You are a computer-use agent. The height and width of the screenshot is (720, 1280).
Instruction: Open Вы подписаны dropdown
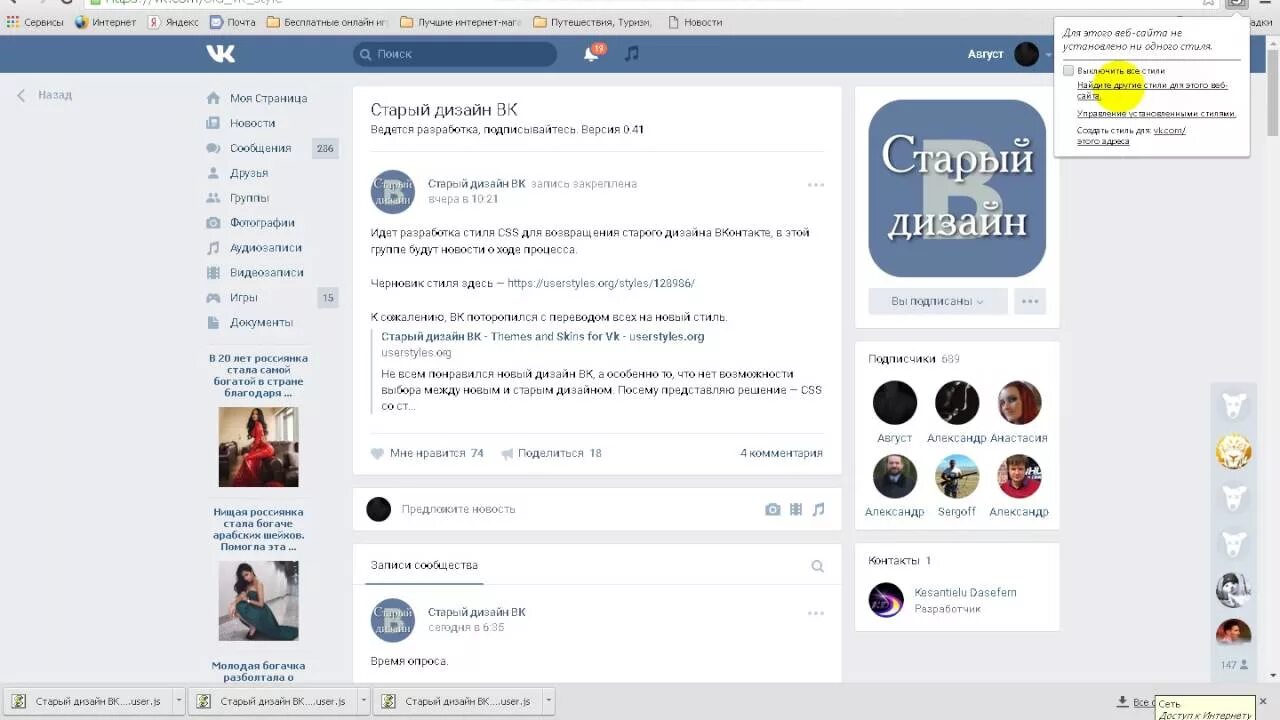[x=937, y=301]
